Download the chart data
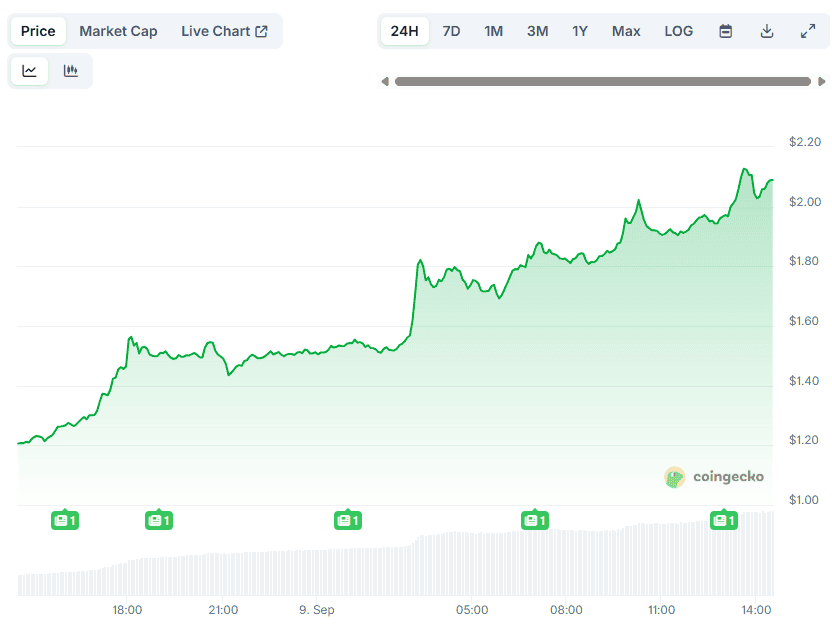Viewport: 832px width, 626px height. pyautogui.click(x=767, y=31)
